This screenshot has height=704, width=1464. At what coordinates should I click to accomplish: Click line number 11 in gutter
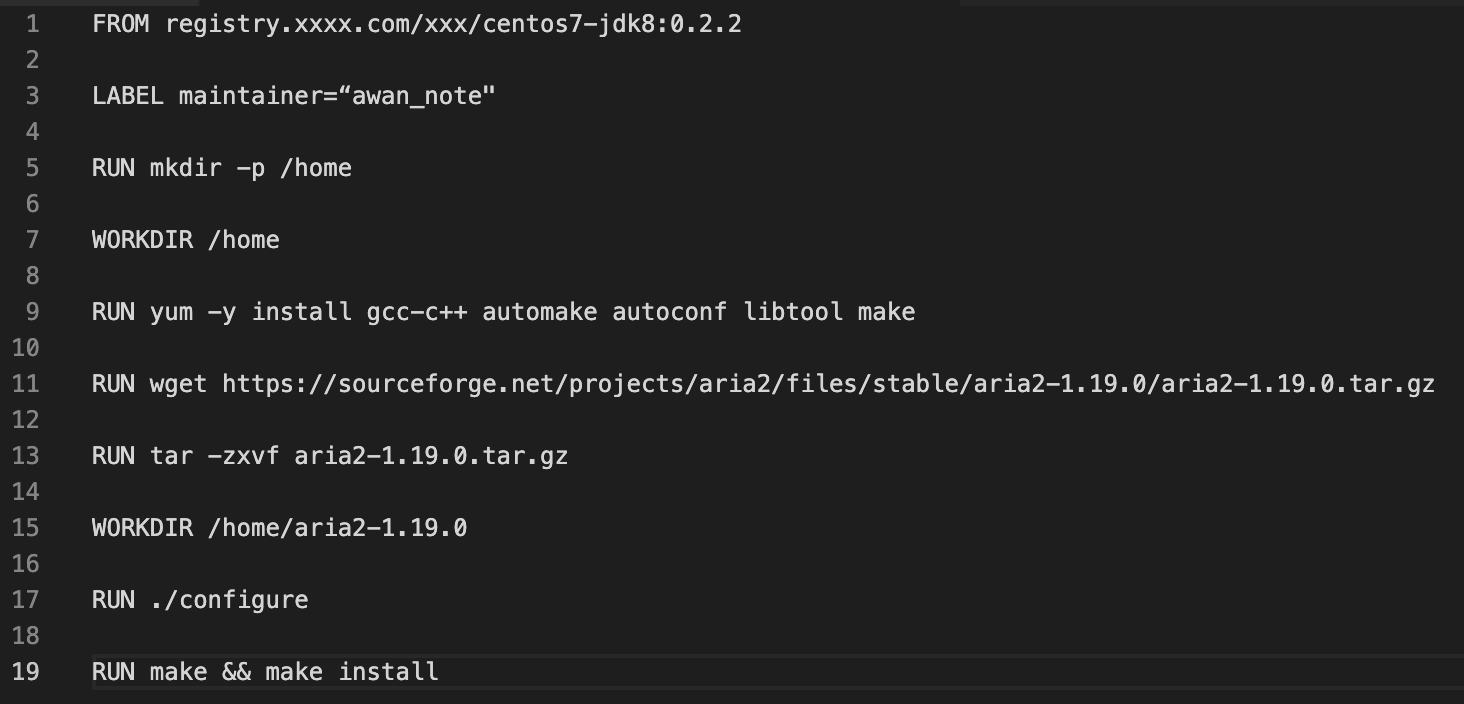coord(26,384)
